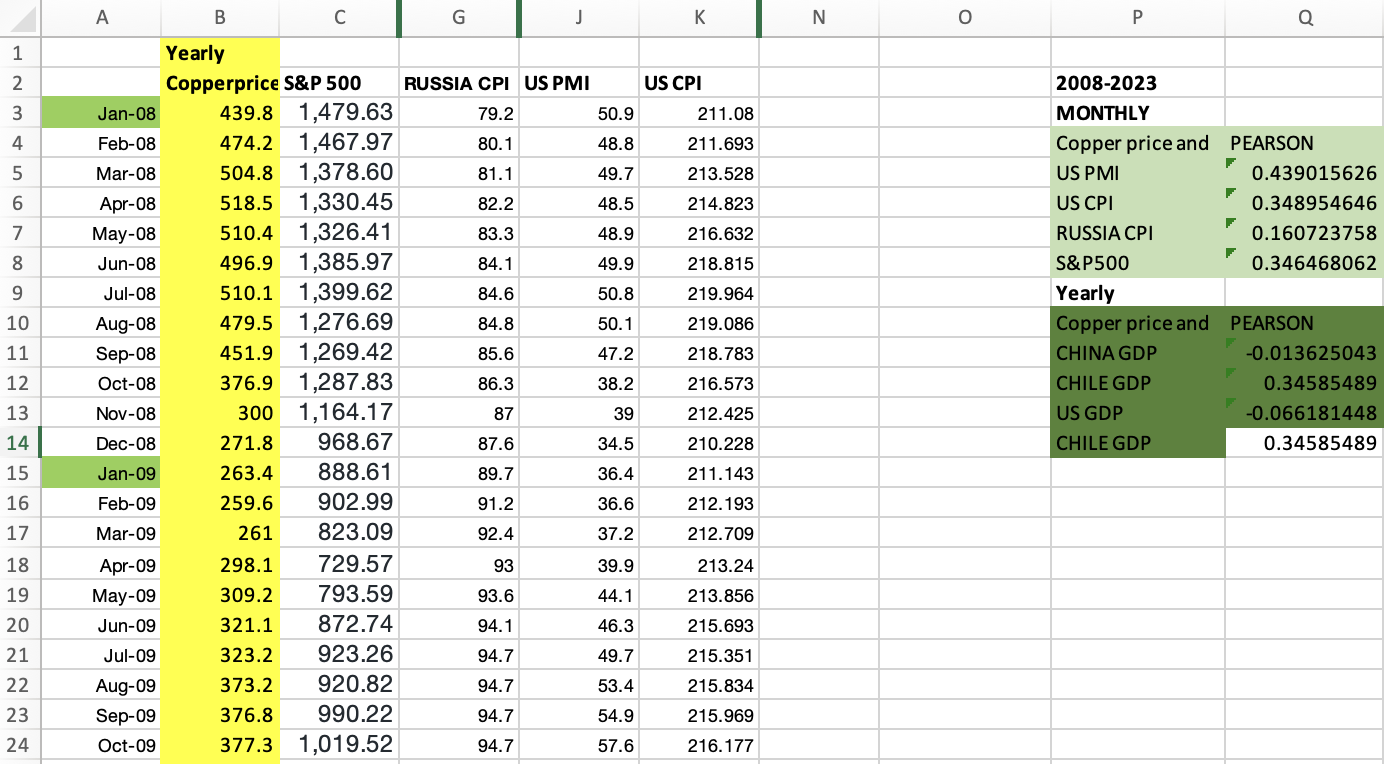Select column N header

pyautogui.click(x=819, y=17)
